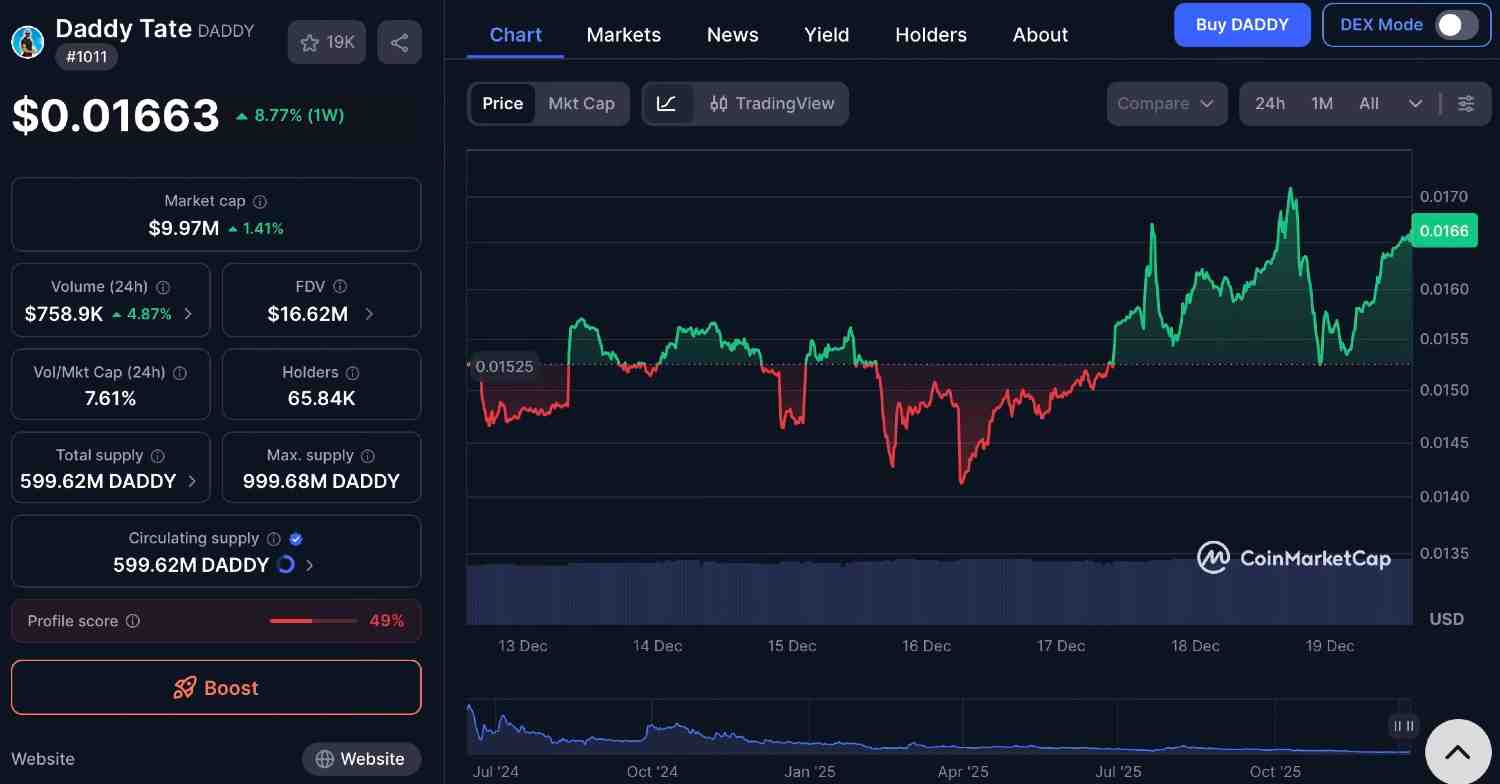Click the share icon next to watchlist
The height and width of the screenshot is (784, 1500).
tap(399, 42)
